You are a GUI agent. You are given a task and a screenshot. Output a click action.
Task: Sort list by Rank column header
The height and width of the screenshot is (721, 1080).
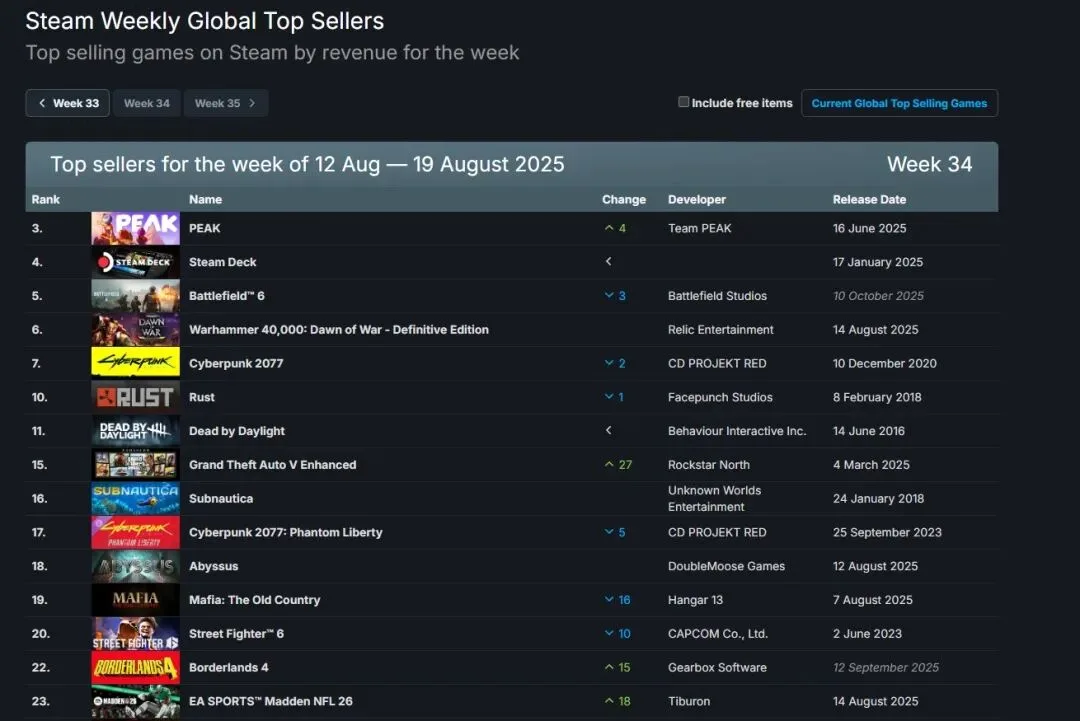[x=46, y=199]
